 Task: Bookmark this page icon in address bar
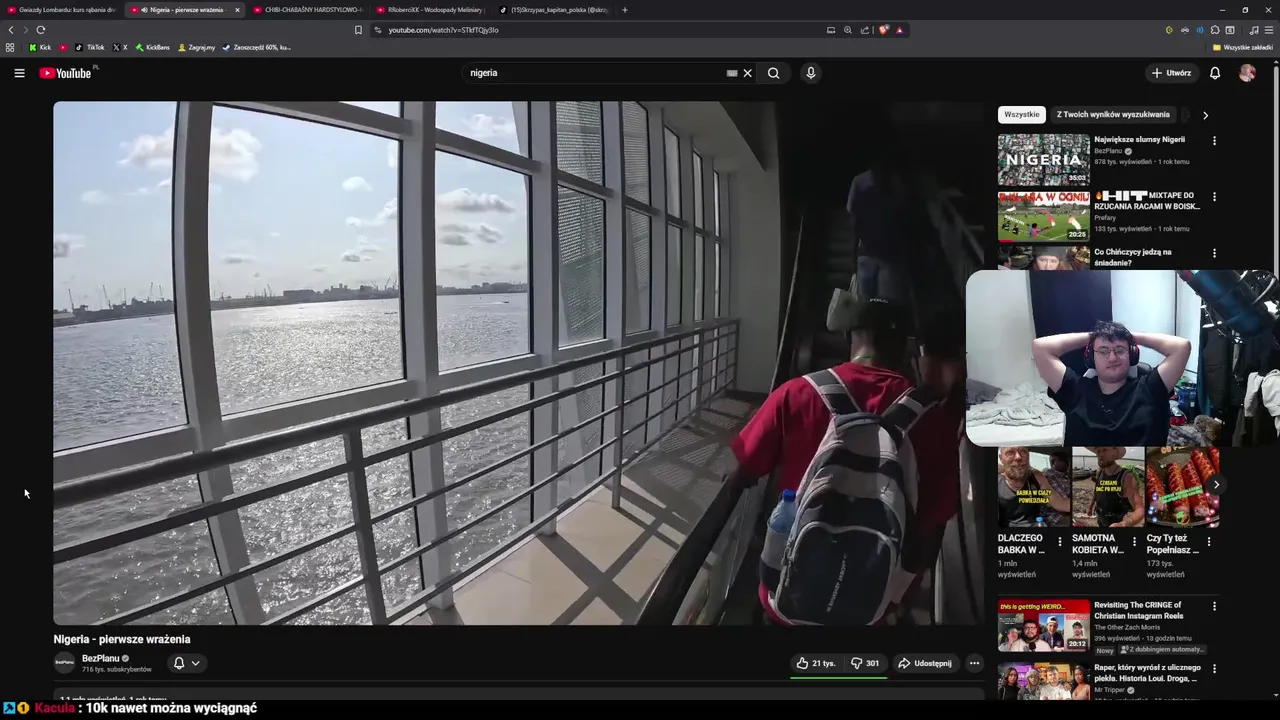click(x=358, y=30)
